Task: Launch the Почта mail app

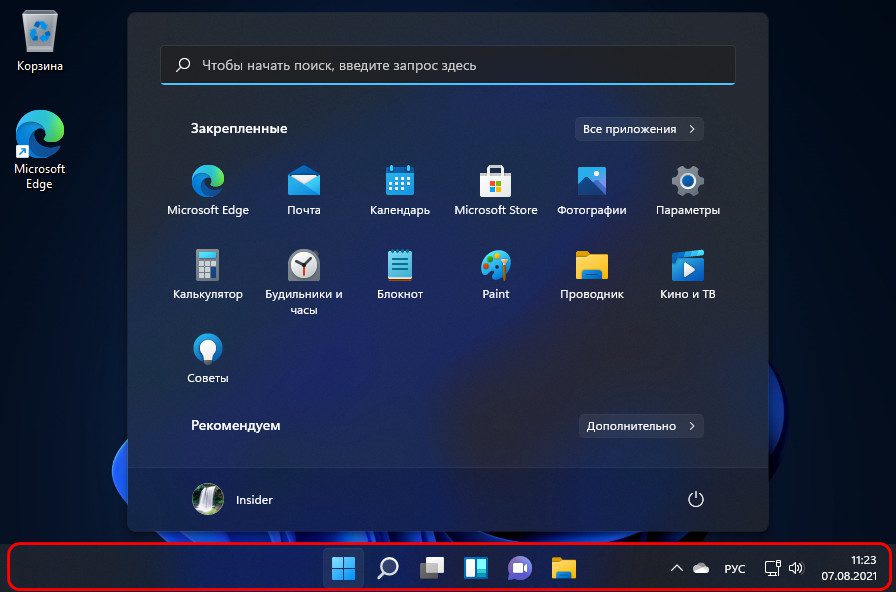Action: point(303,190)
